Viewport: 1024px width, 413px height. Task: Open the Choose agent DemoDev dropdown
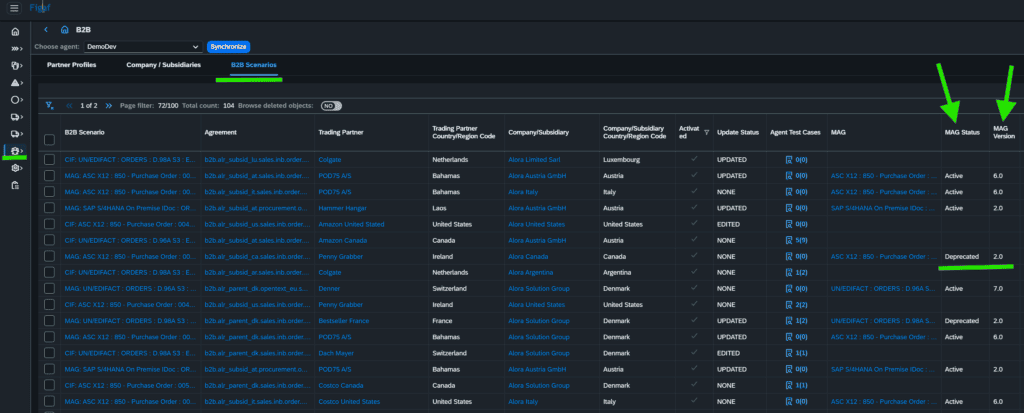pyautogui.click(x=142, y=47)
